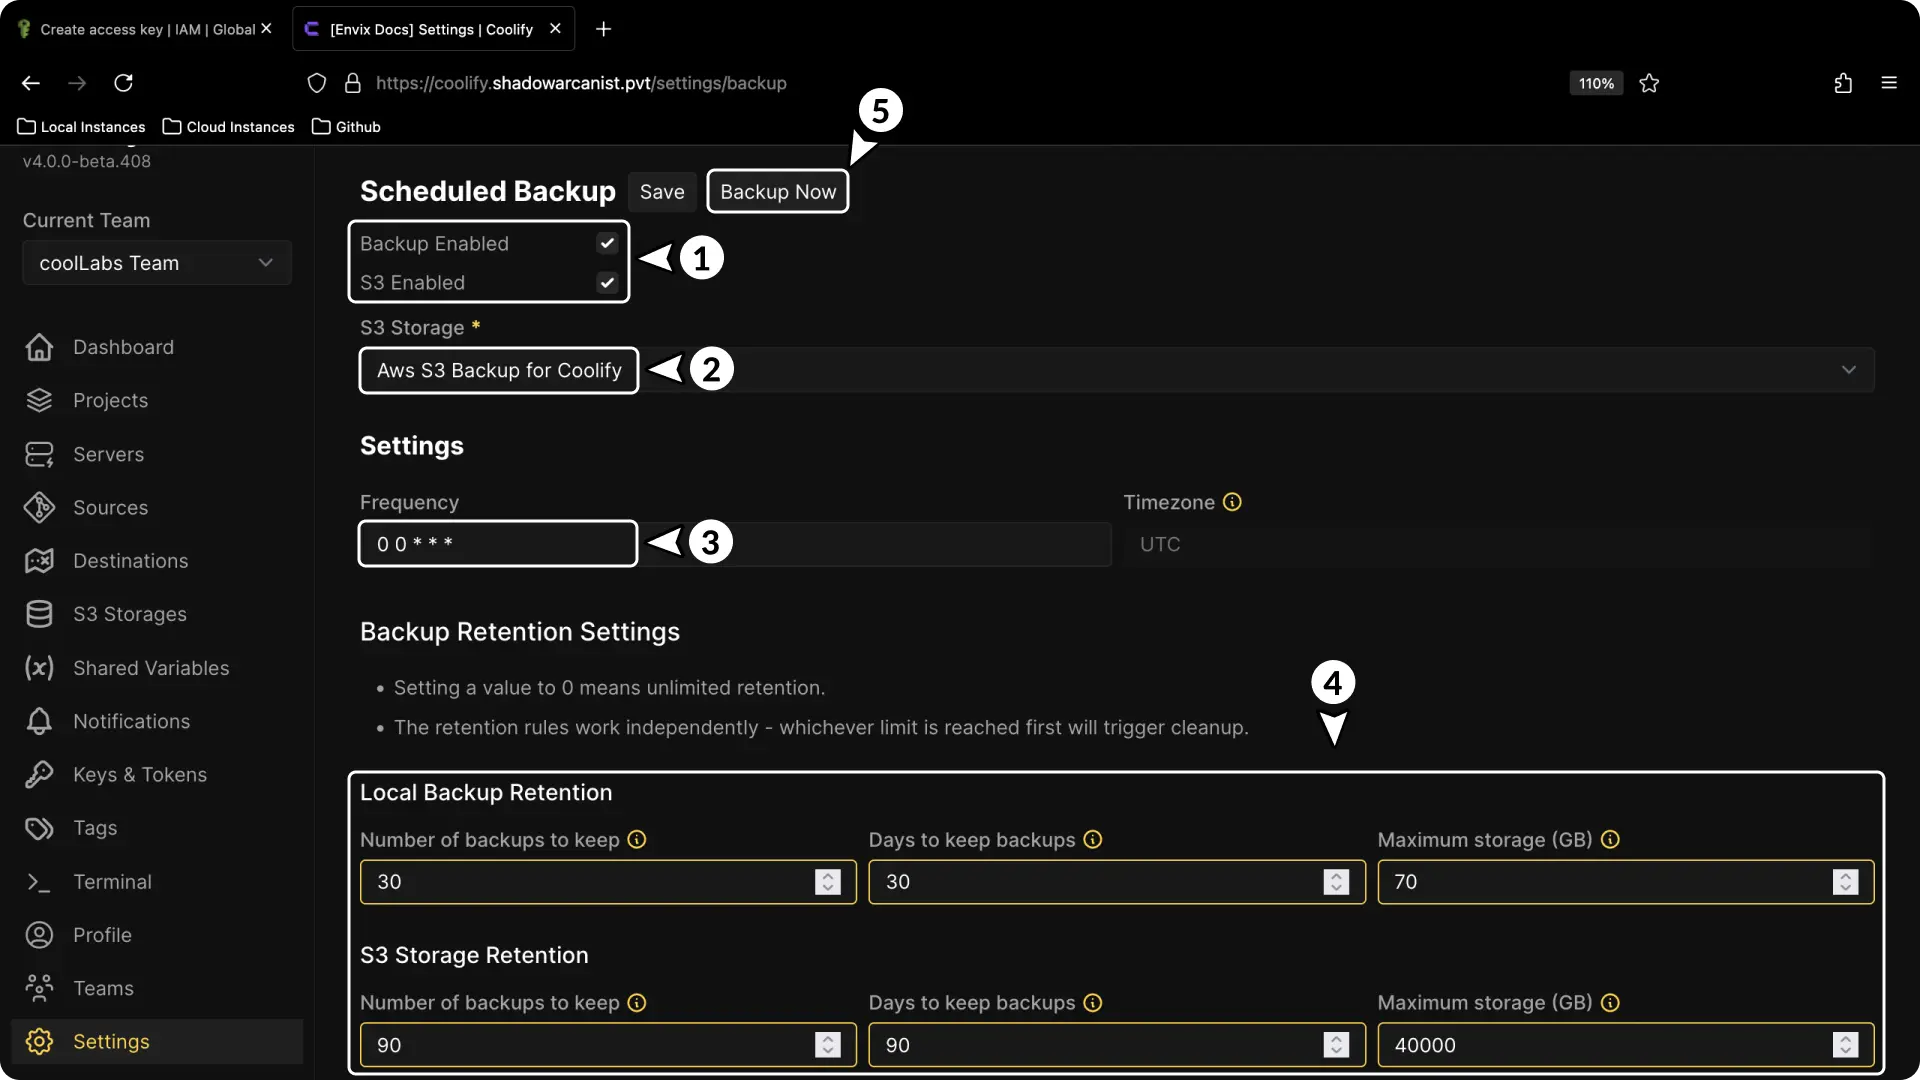Select the Sources icon
This screenshot has width=1920, height=1080.
pyautogui.click(x=38, y=507)
